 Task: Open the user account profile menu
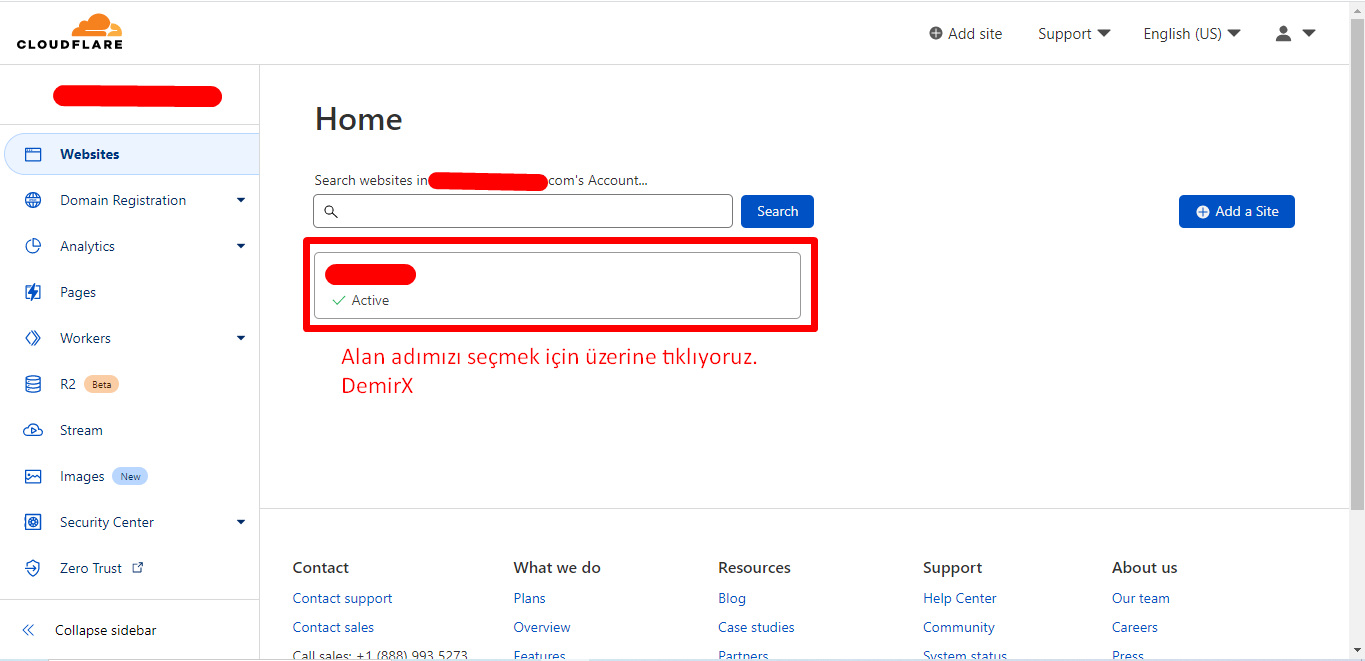1295,33
